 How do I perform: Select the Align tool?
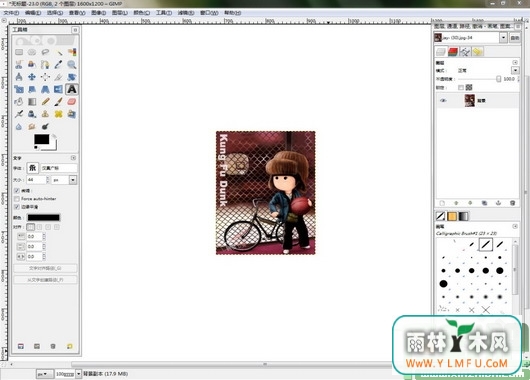pos(45,77)
